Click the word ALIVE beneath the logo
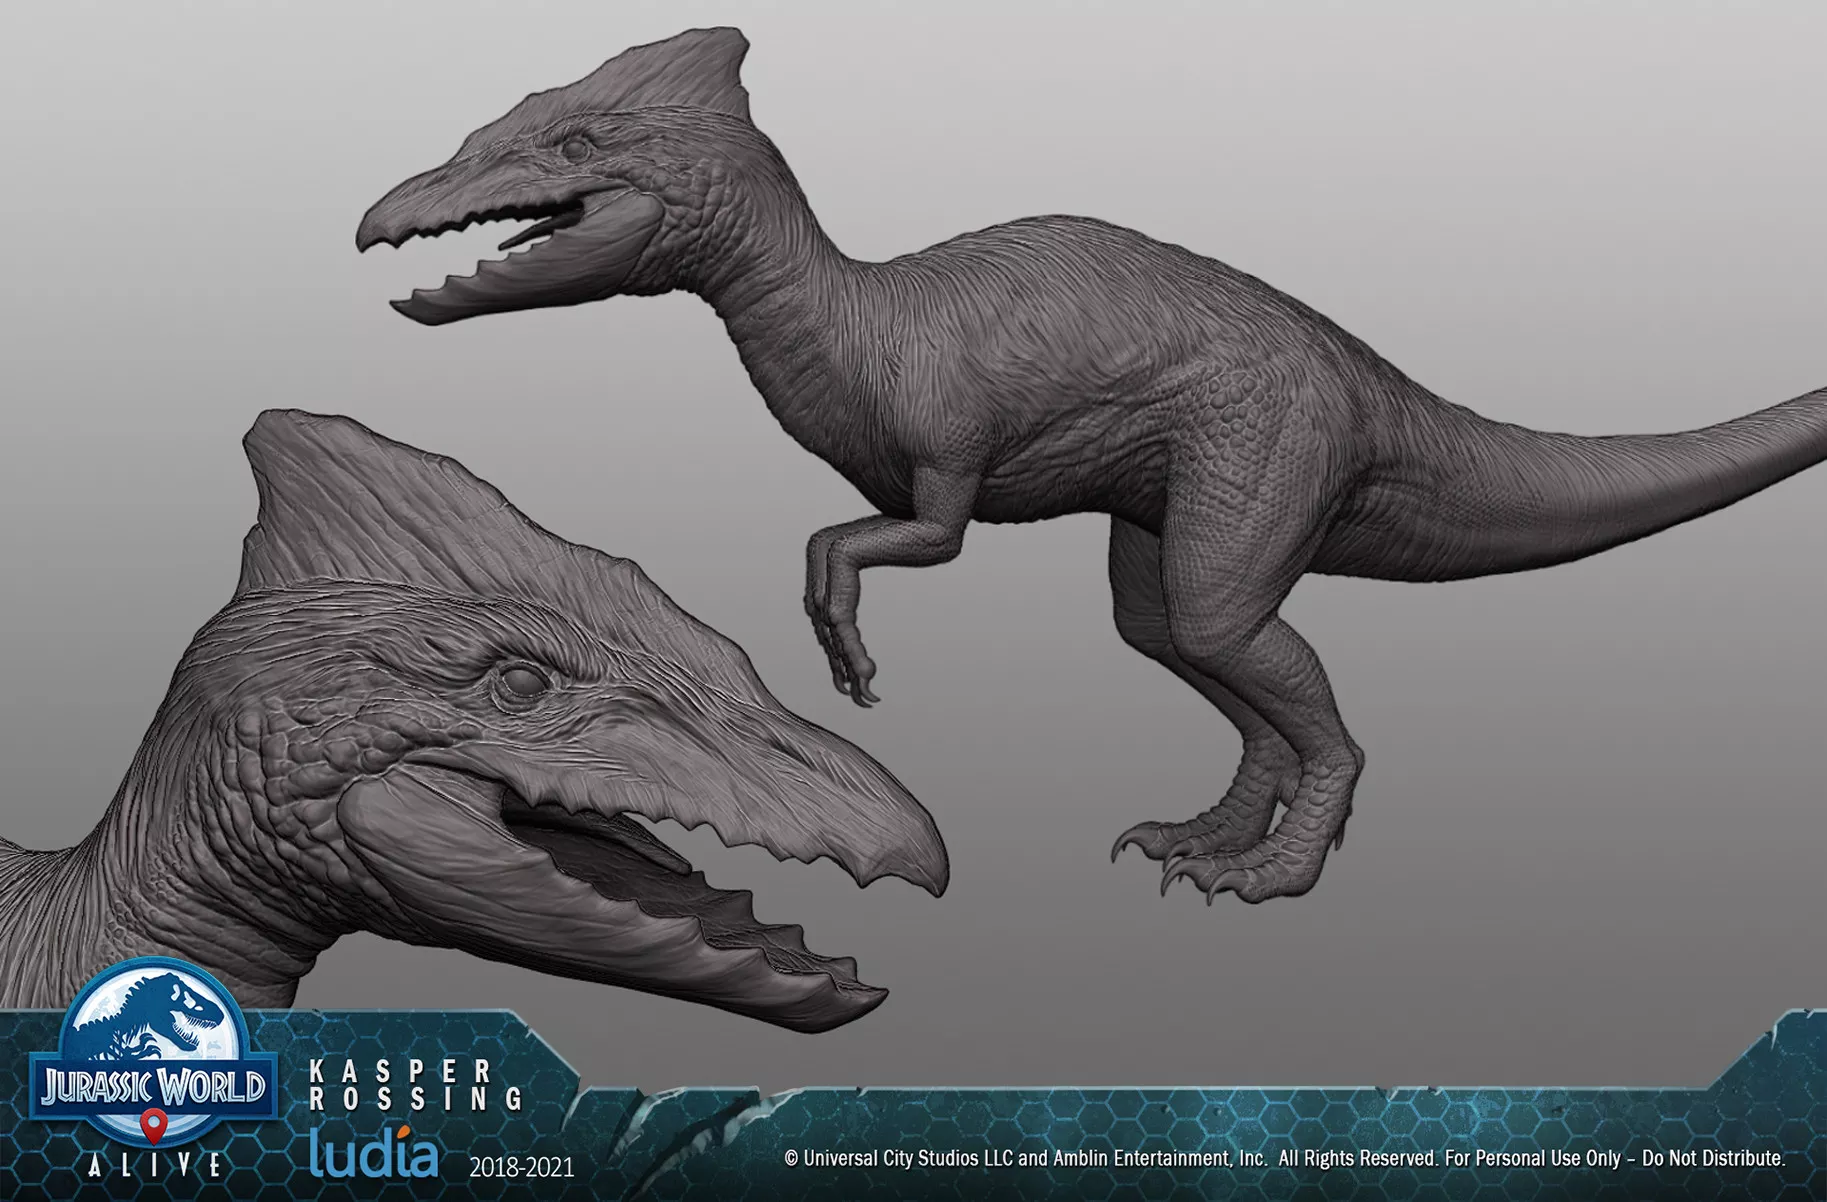The image size is (1827, 1202). [152, 1166]
